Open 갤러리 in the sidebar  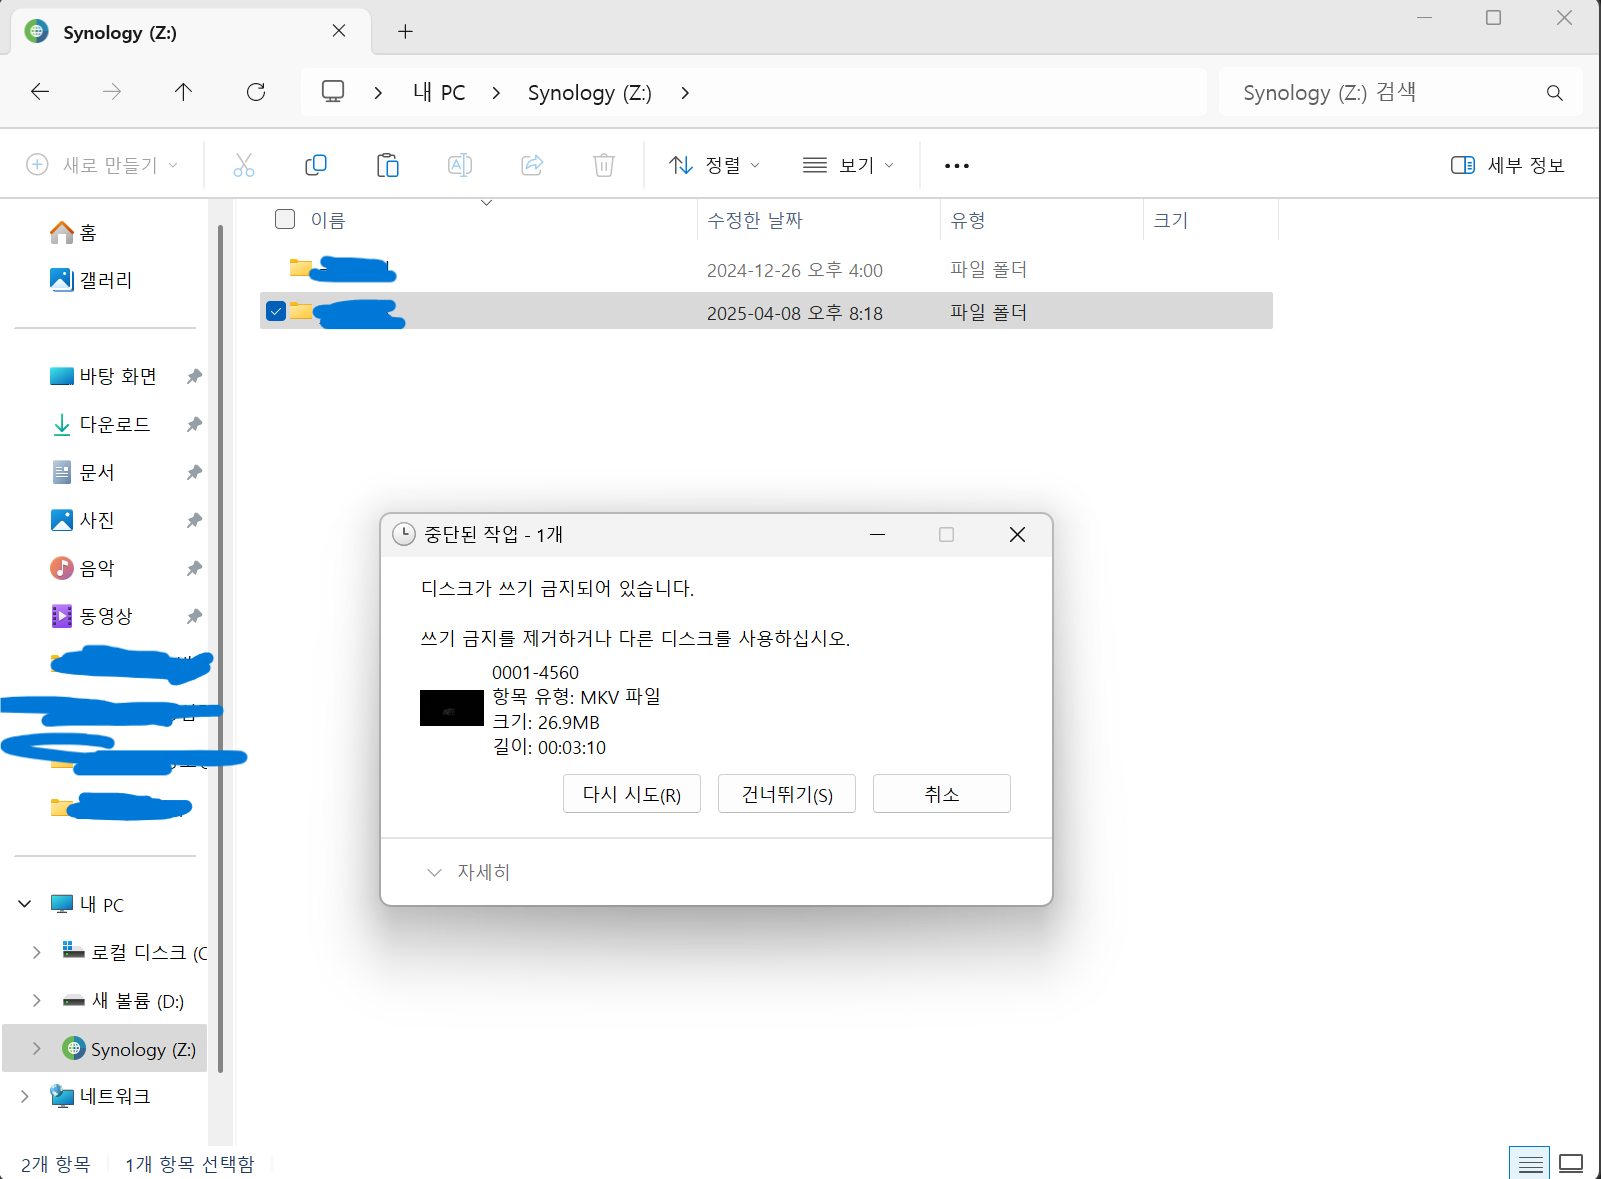click(91, 281)
